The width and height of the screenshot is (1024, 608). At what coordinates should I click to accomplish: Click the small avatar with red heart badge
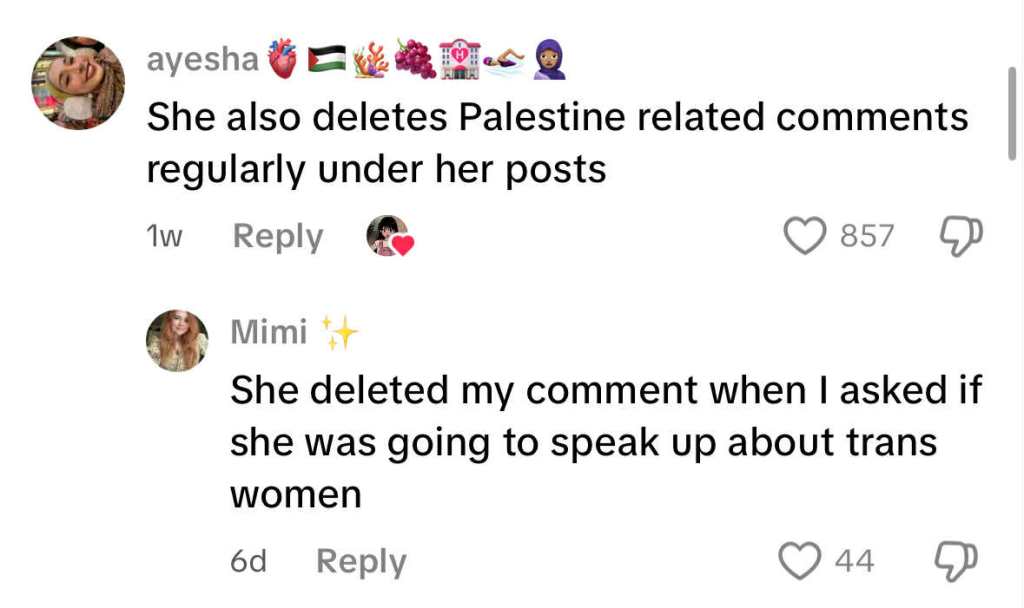pyautogui.click(x=388, y=236)
